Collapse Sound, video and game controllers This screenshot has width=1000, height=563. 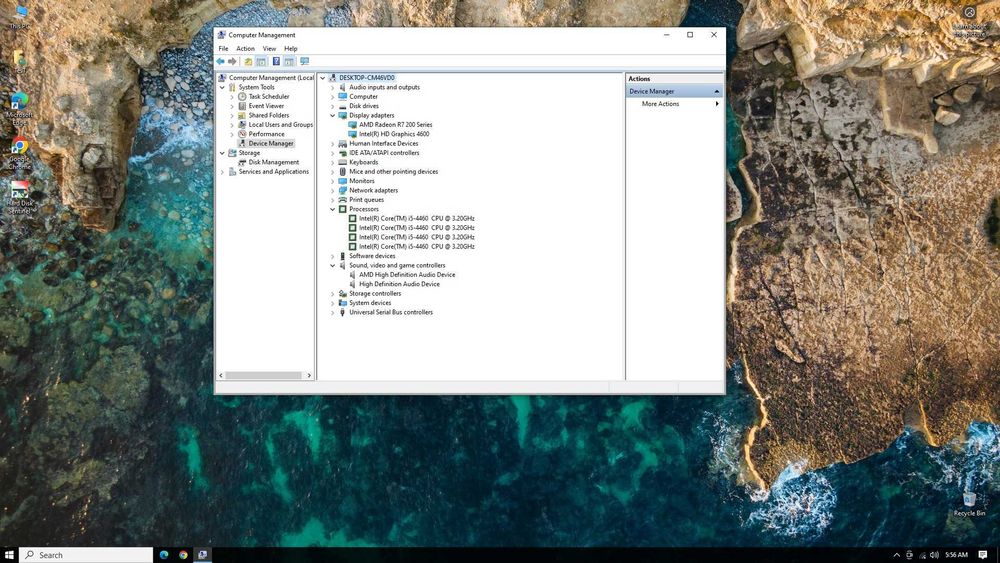click(x=332, y=265)
